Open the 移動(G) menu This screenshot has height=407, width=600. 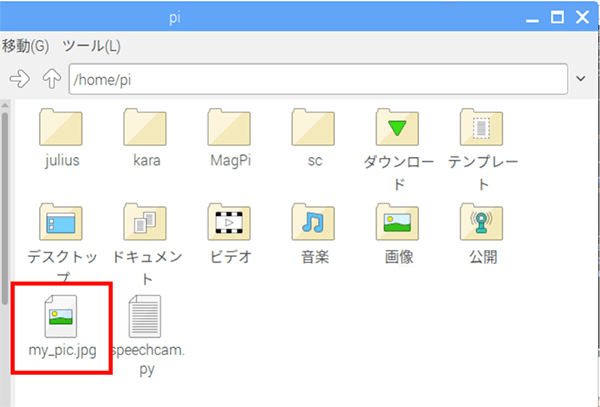pos(25,46)
